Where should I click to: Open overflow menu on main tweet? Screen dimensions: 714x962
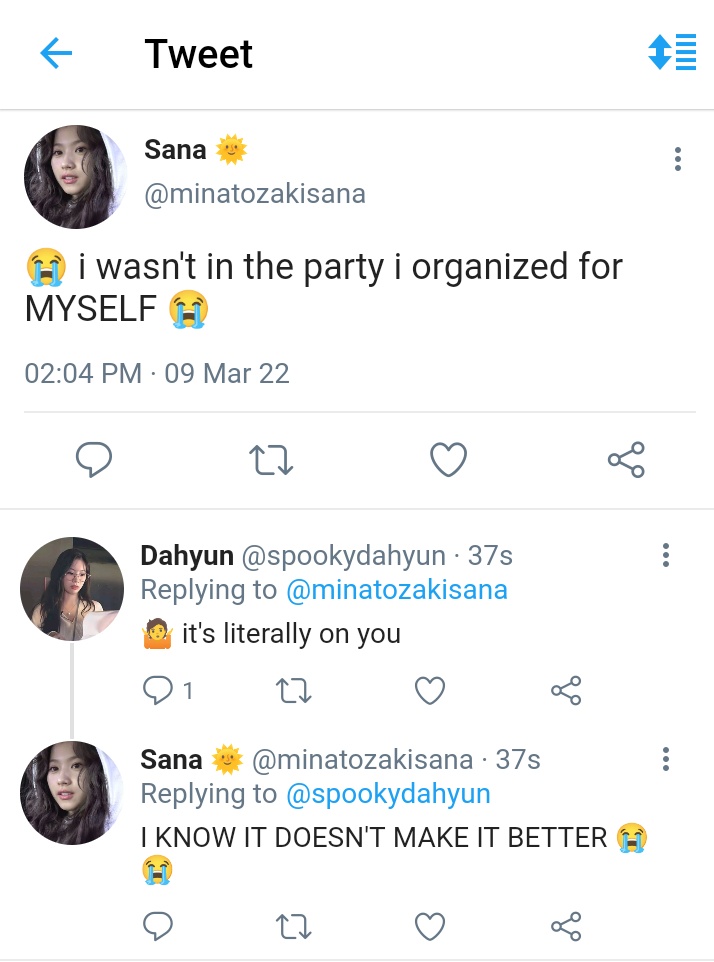coord(678,159)
